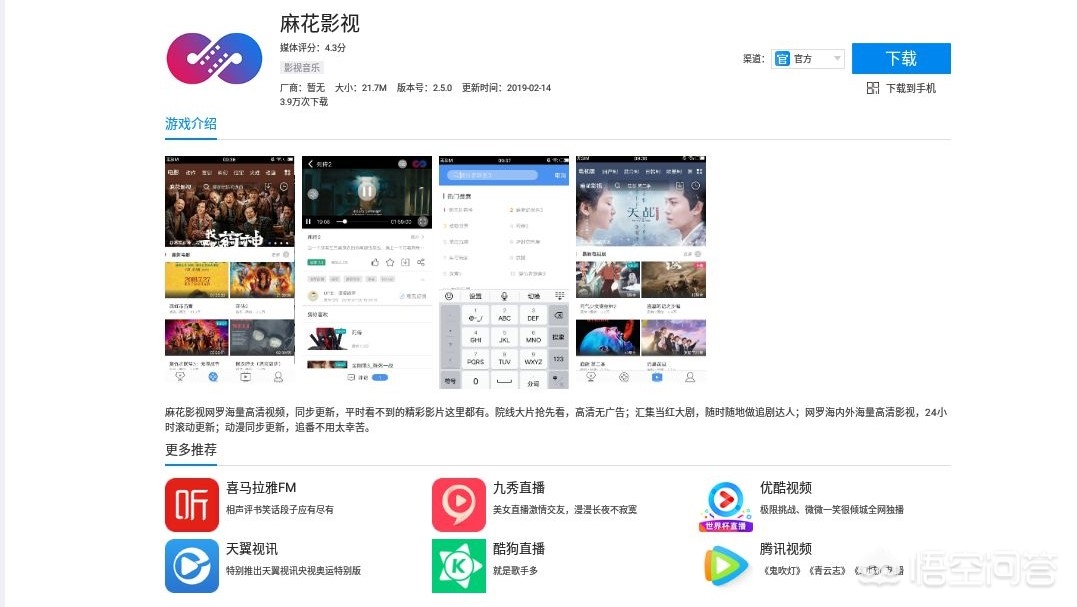Click the 麻花影视 app title heading
Viewport: 1077px width, 607px height.
319,23
